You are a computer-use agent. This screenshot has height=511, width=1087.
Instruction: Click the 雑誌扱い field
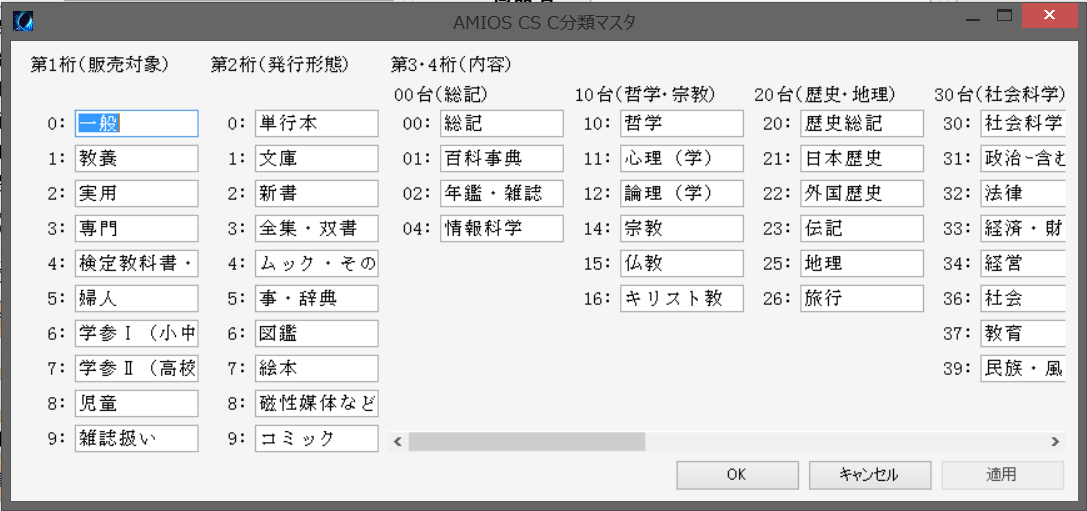(137, 438)
